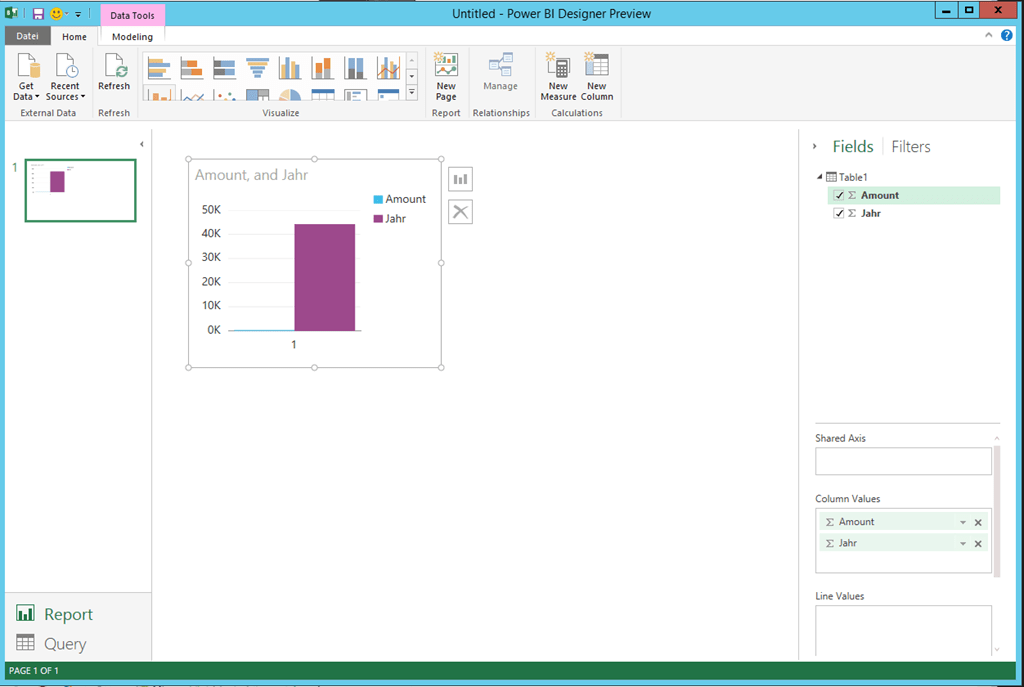Select the clustered bar chart visualization
The height and width of the screenshot is (687, 1024).
pyautogui.click(x=159, y=68)
